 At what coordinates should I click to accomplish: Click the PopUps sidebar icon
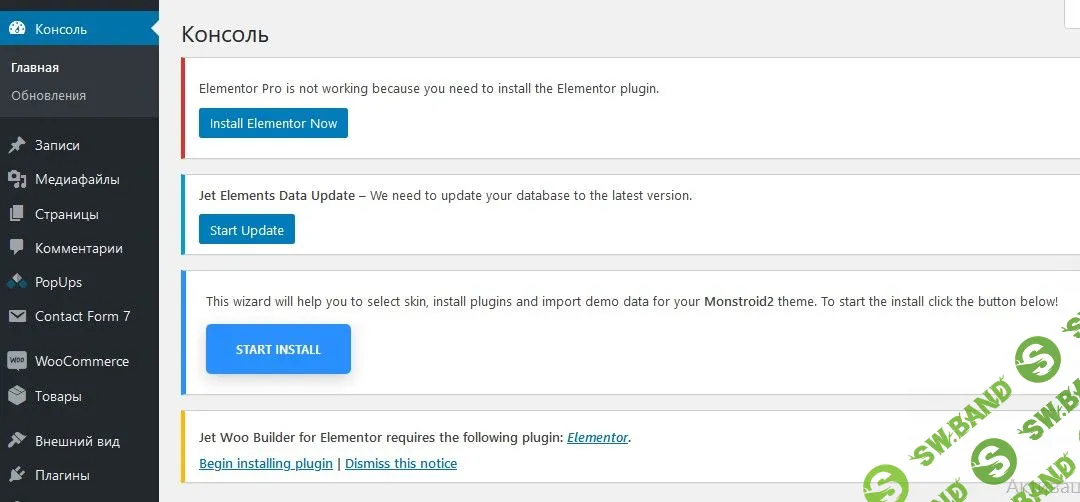click(x=17, y=282)
